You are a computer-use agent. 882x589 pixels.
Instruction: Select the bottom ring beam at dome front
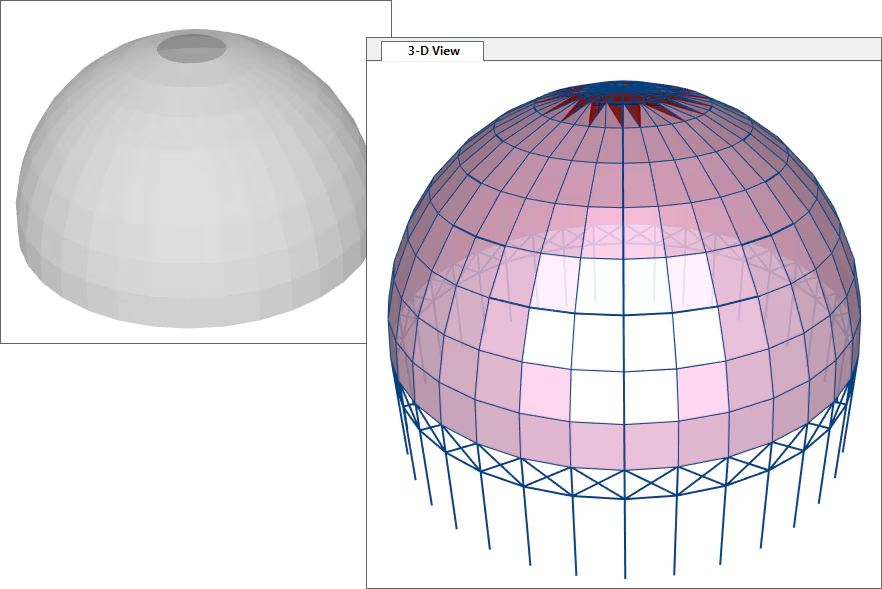pos(626,498)
